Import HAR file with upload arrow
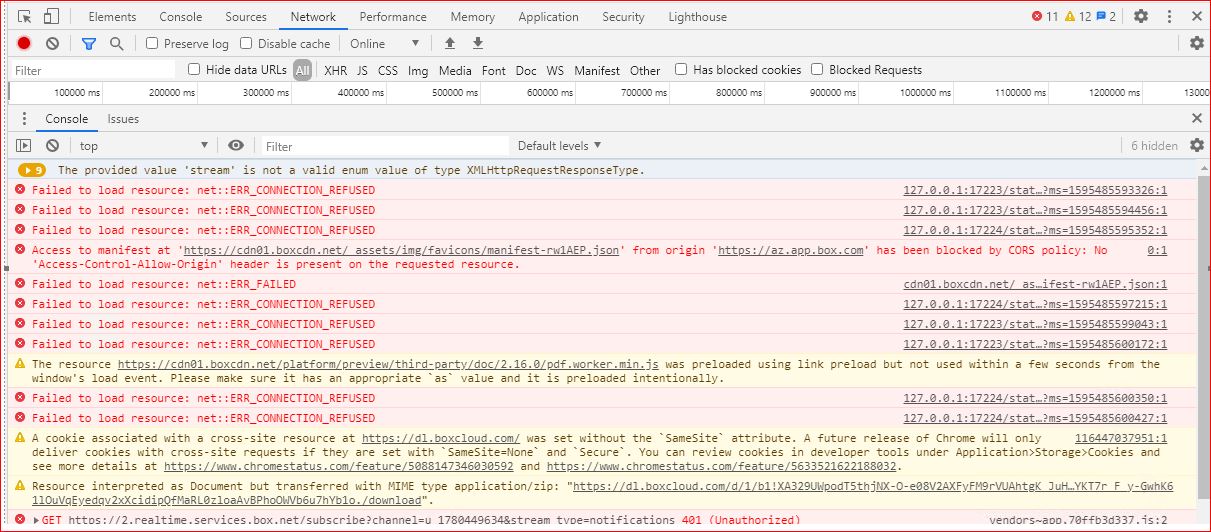This screenshot has height=532, width=1211. 450,43
